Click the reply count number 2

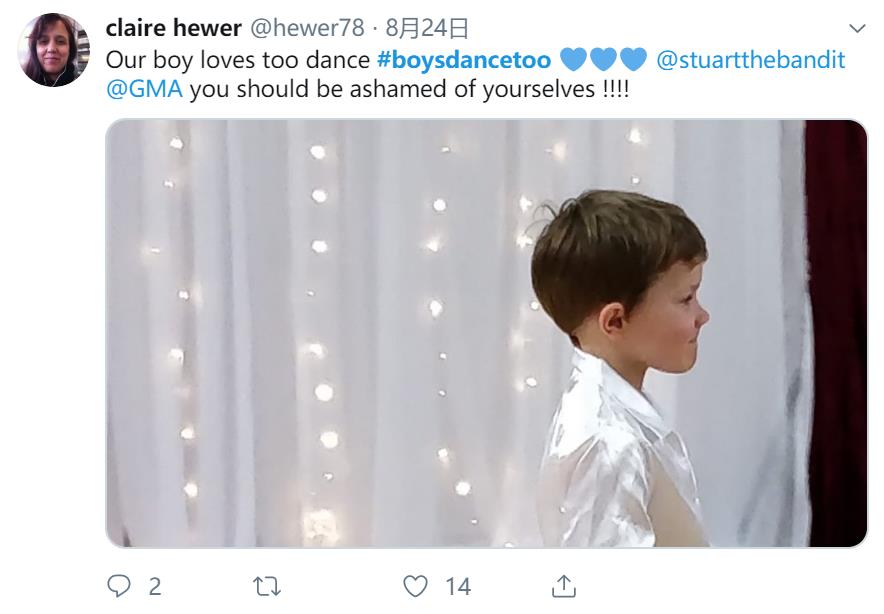point(155,587)
